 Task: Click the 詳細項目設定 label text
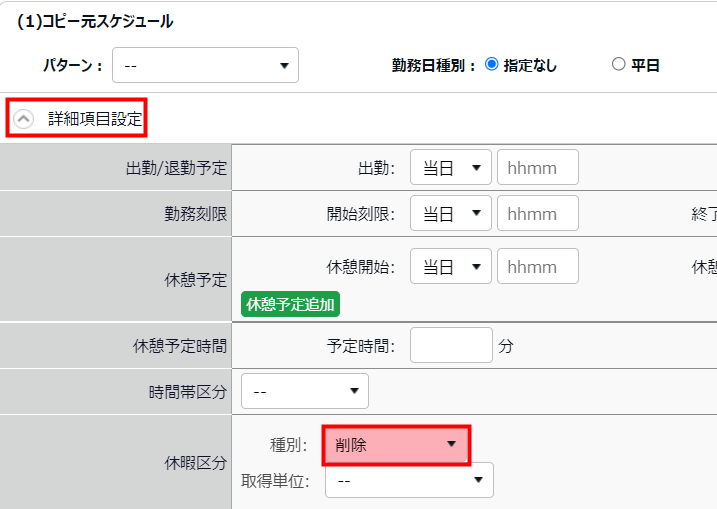94,119
